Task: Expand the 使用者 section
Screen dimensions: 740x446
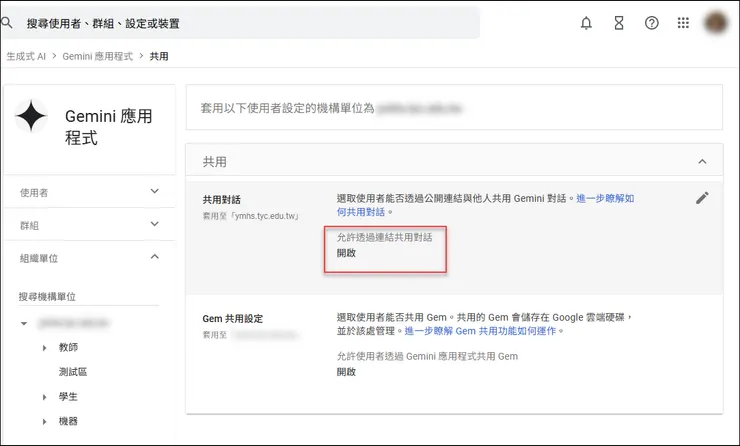Action: coord(89,192)
